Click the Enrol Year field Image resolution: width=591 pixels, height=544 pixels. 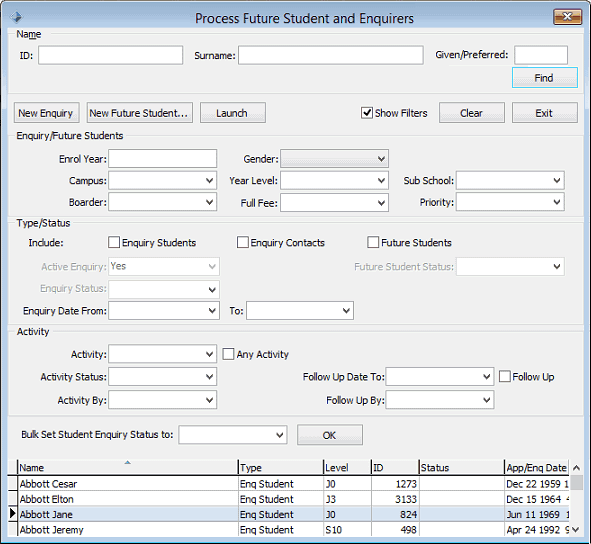tap(162, 159)
